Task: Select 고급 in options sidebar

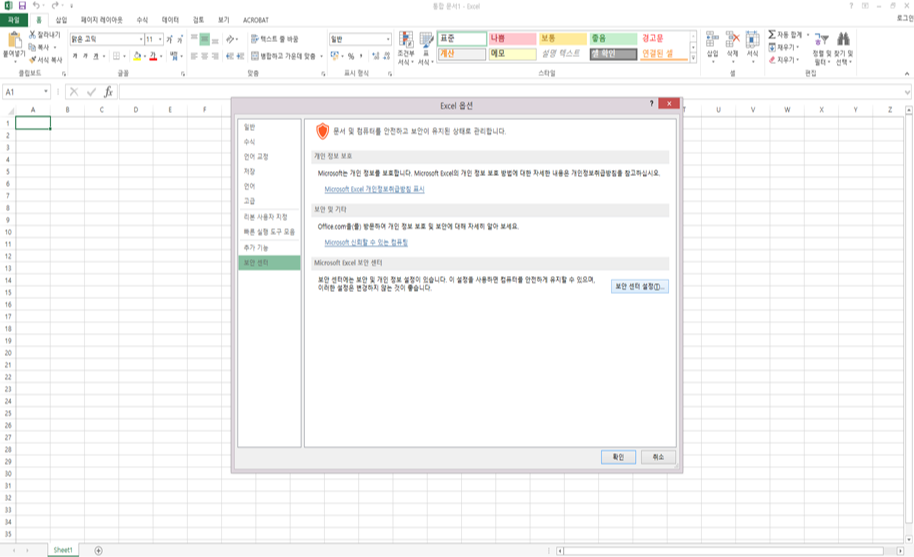Action: pyautogui.click(x=269, y=201)
